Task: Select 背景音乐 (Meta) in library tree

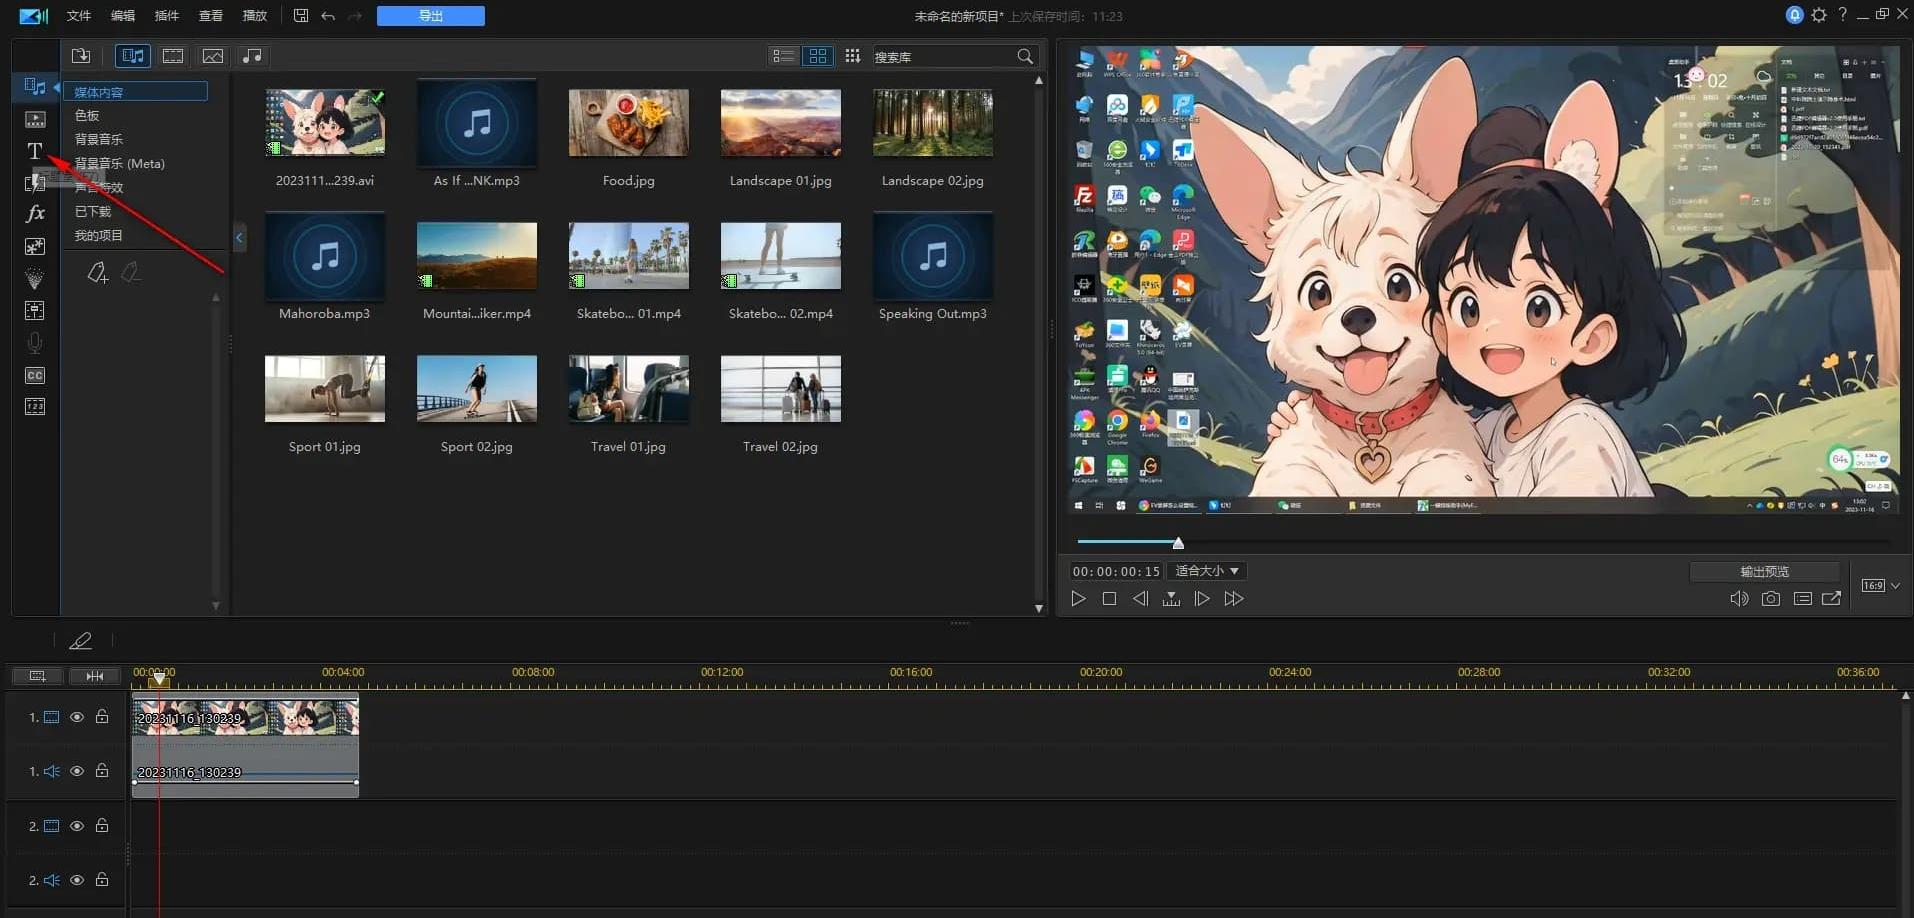Action: [120, 163]
